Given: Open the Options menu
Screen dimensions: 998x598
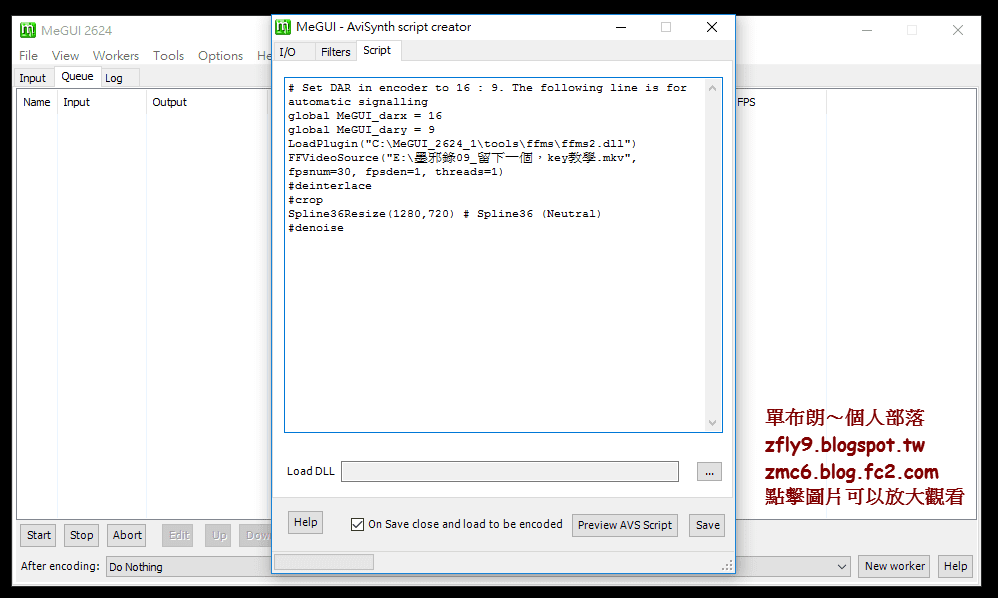Looking at the screenshot, I should click(x=220, y=56).
